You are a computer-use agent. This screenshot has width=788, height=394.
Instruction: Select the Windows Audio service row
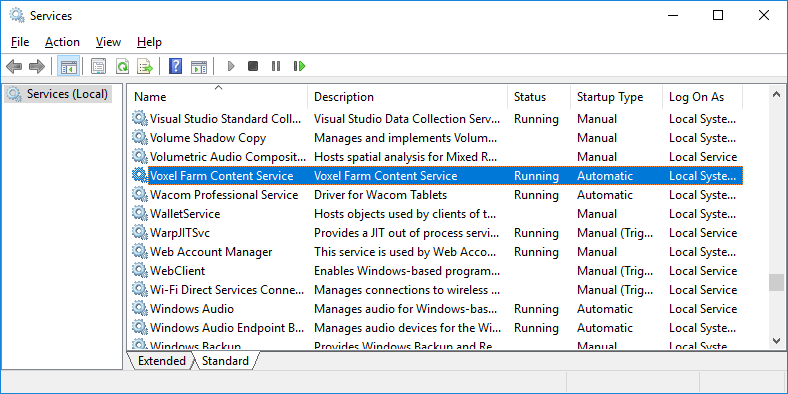point(435,309)
